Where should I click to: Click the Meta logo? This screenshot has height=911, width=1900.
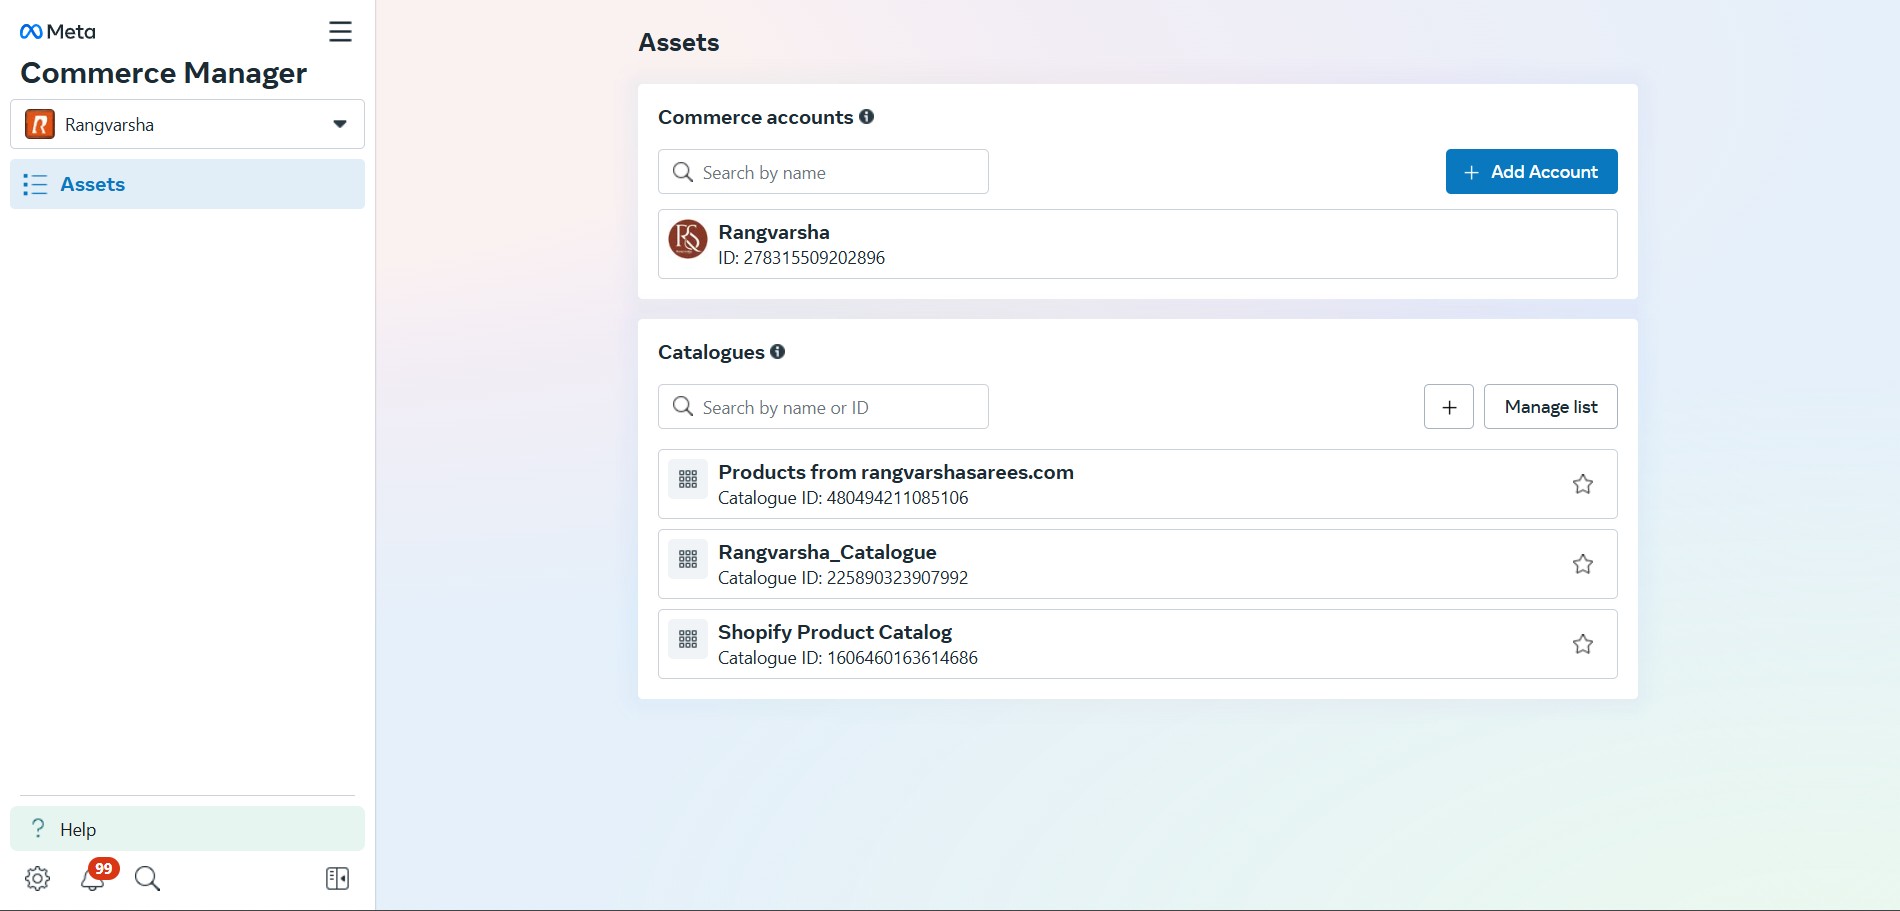(x=58, y=32)
